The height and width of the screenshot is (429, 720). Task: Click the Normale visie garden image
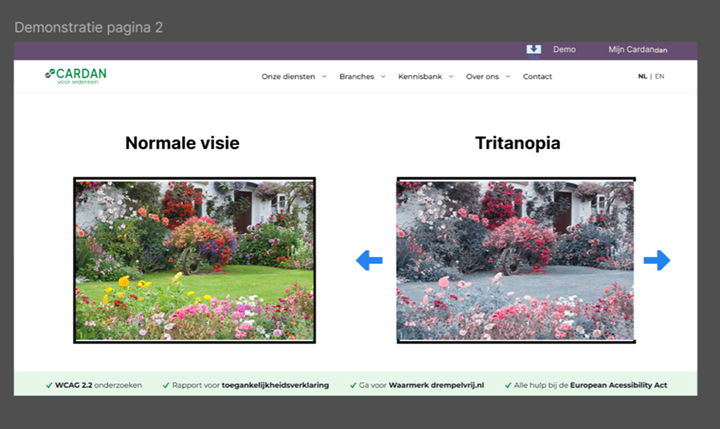(194, 260)
